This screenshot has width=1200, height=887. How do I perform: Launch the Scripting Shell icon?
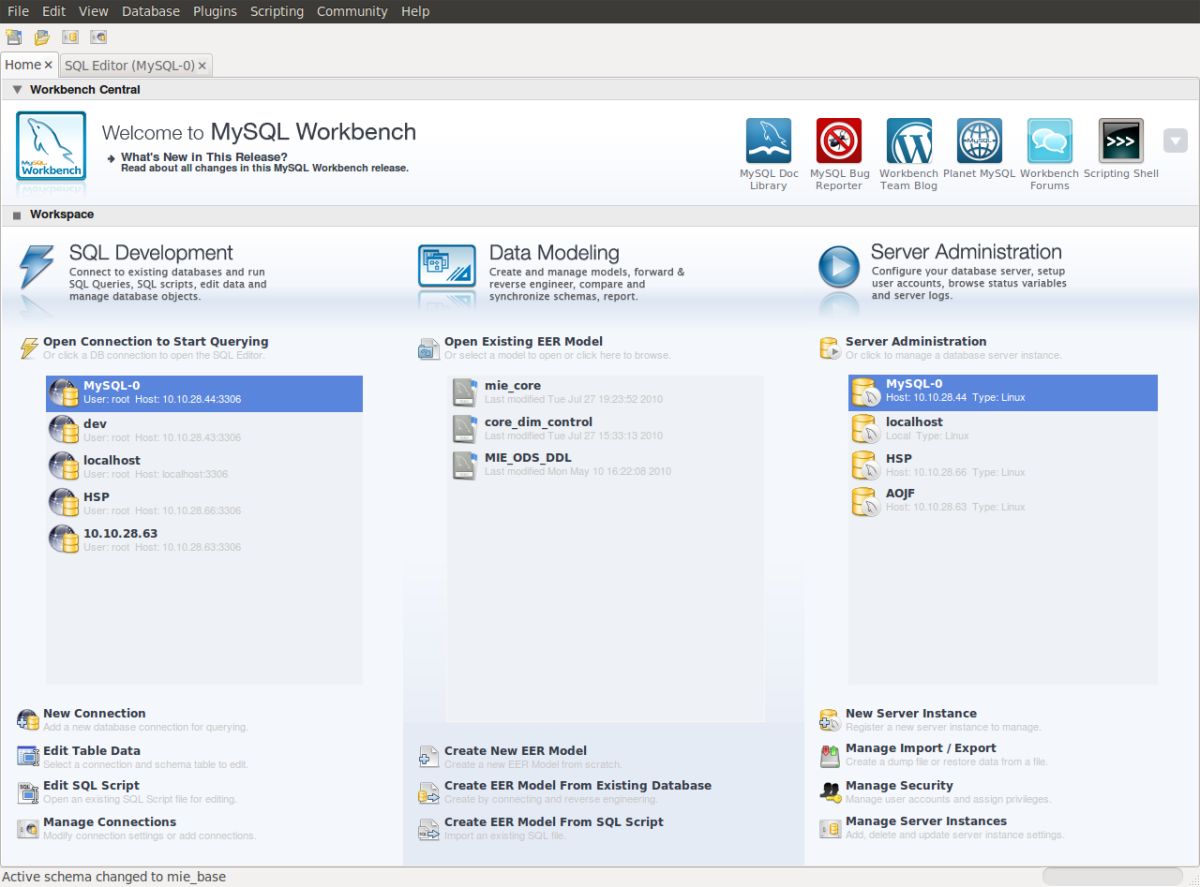(x=1121, y=140)
